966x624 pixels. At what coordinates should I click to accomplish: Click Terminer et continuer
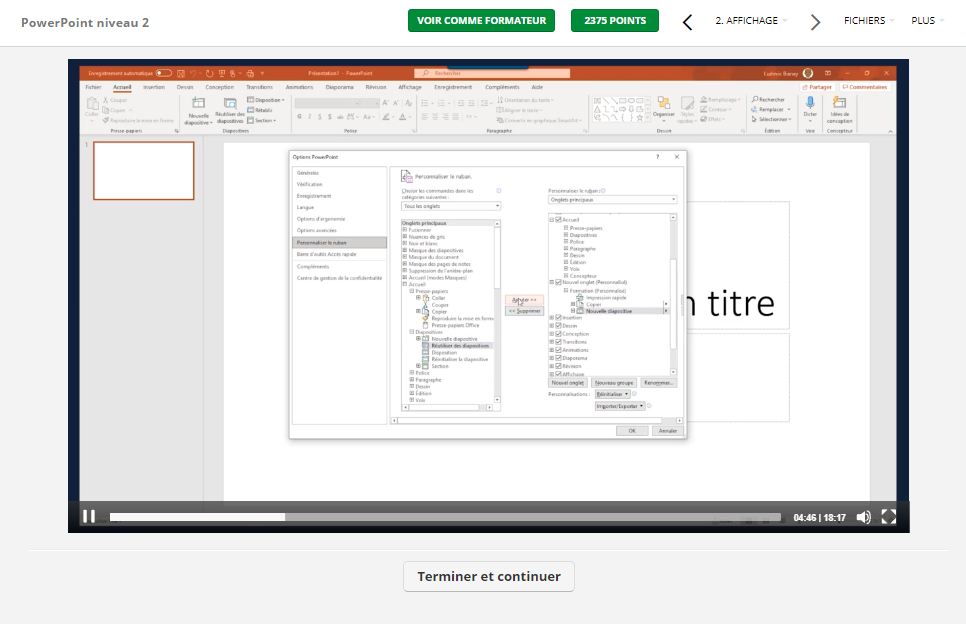point(489,577)
